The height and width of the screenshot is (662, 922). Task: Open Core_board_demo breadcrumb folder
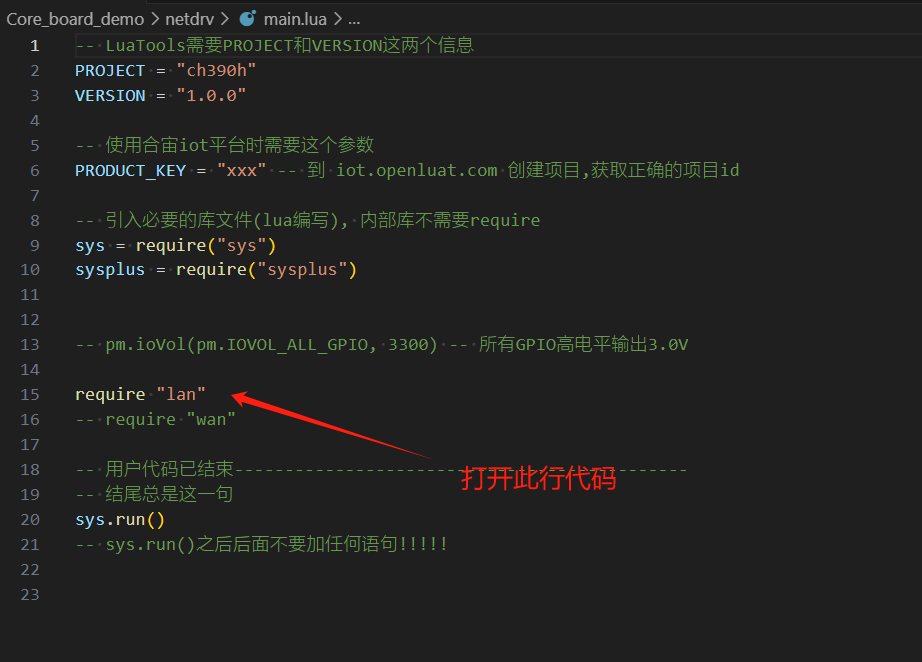coord(75,19)
